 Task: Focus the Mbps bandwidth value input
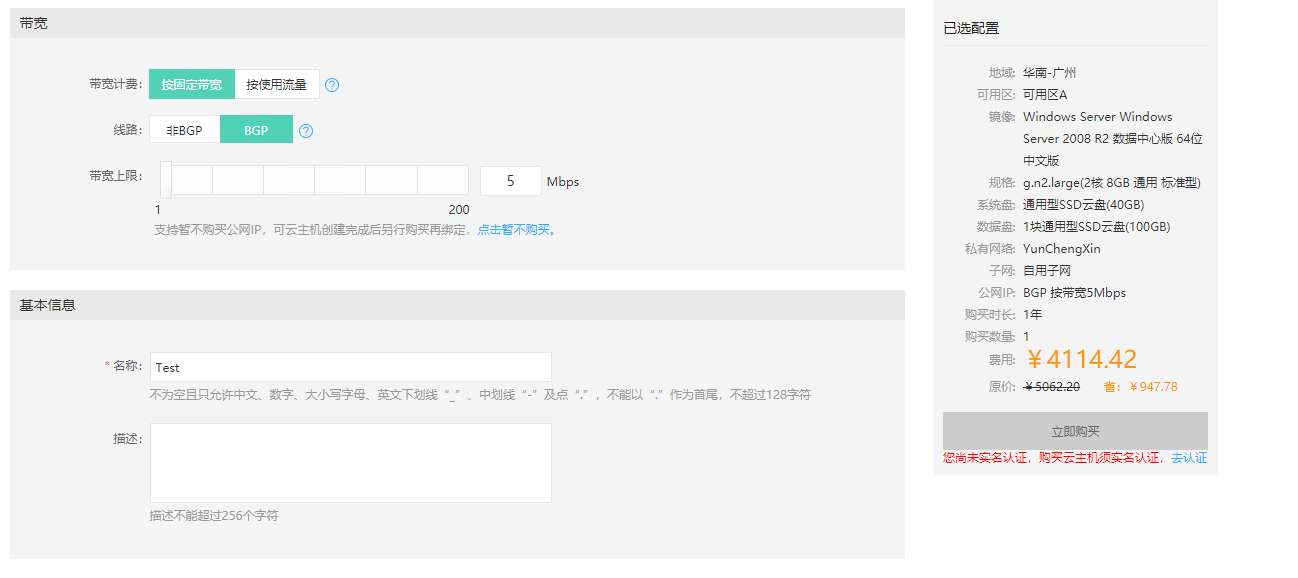coord(510,181)
